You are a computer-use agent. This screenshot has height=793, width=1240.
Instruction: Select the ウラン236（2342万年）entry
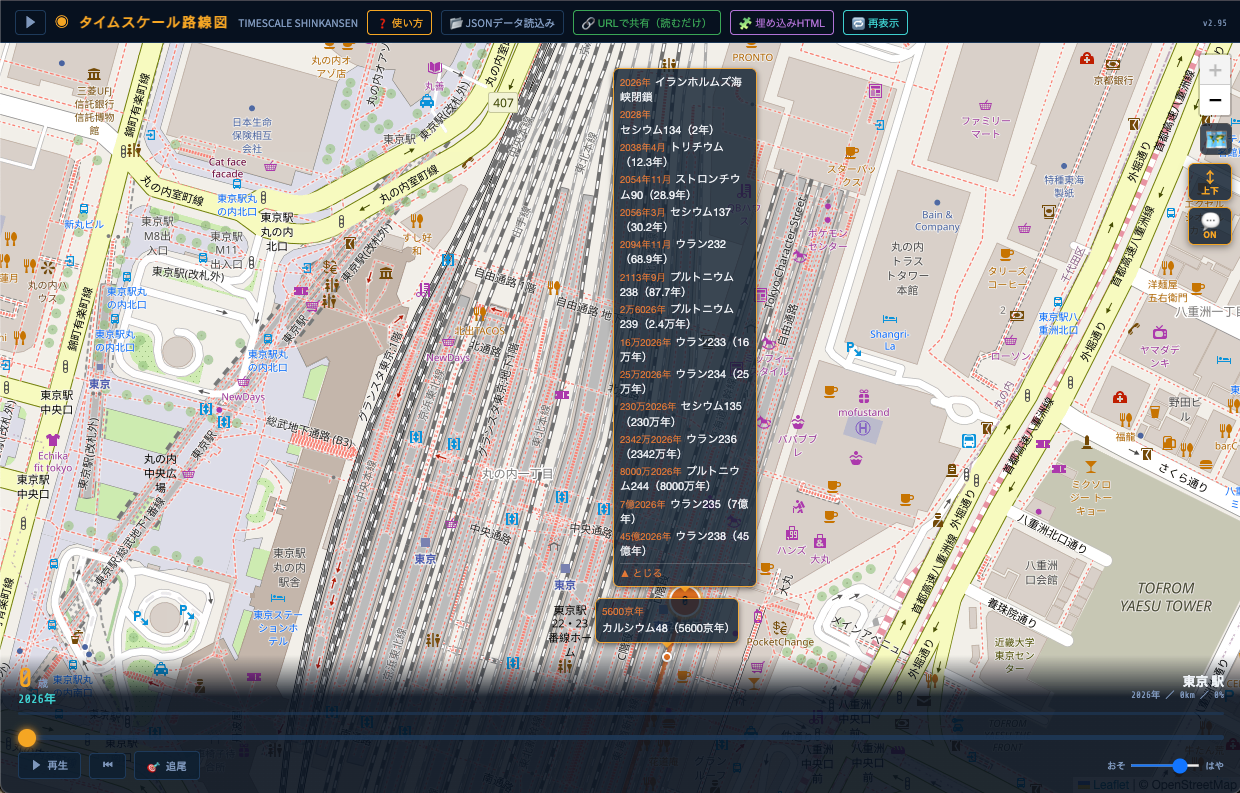click(x=683, y=446)
